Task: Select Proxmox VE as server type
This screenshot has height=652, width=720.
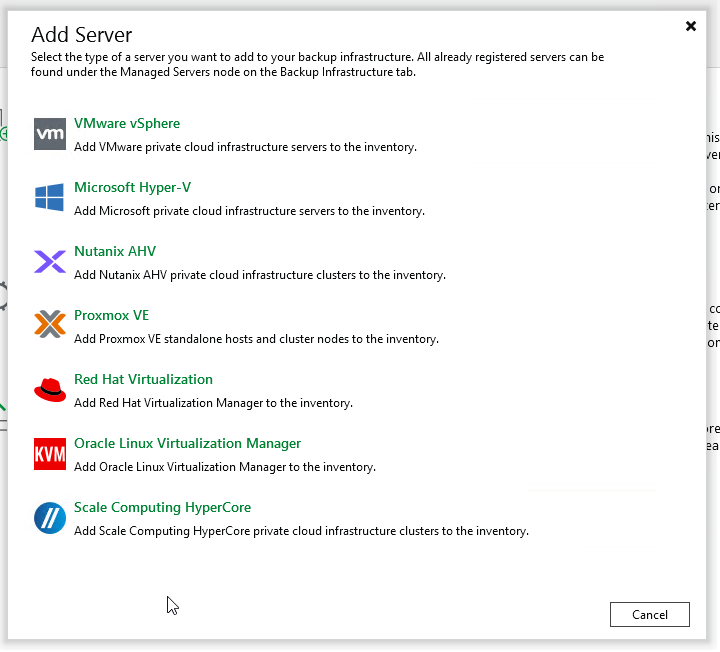Action: 111,316
